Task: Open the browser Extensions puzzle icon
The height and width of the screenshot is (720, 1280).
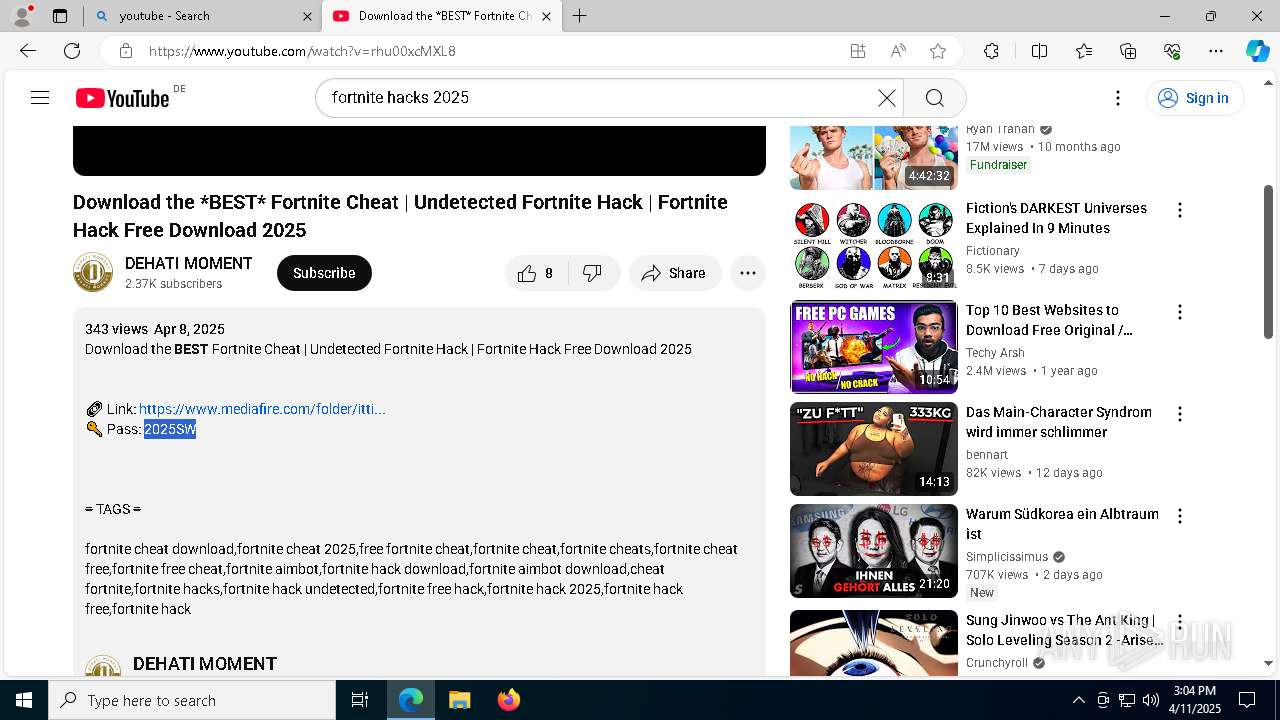Action: 991,51
